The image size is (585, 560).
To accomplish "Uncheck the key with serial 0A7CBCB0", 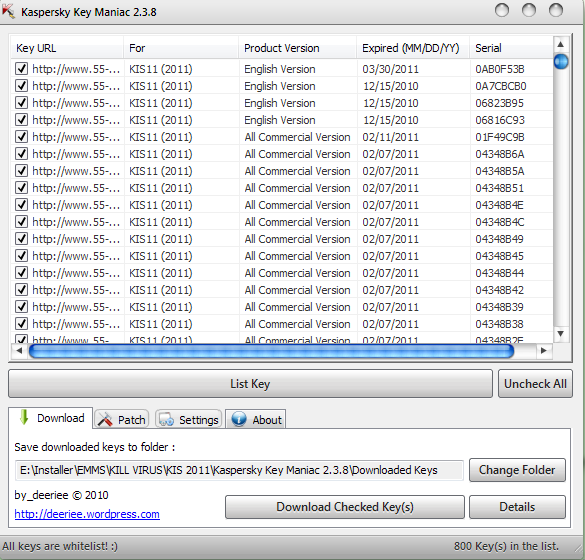I will [22, 86].
